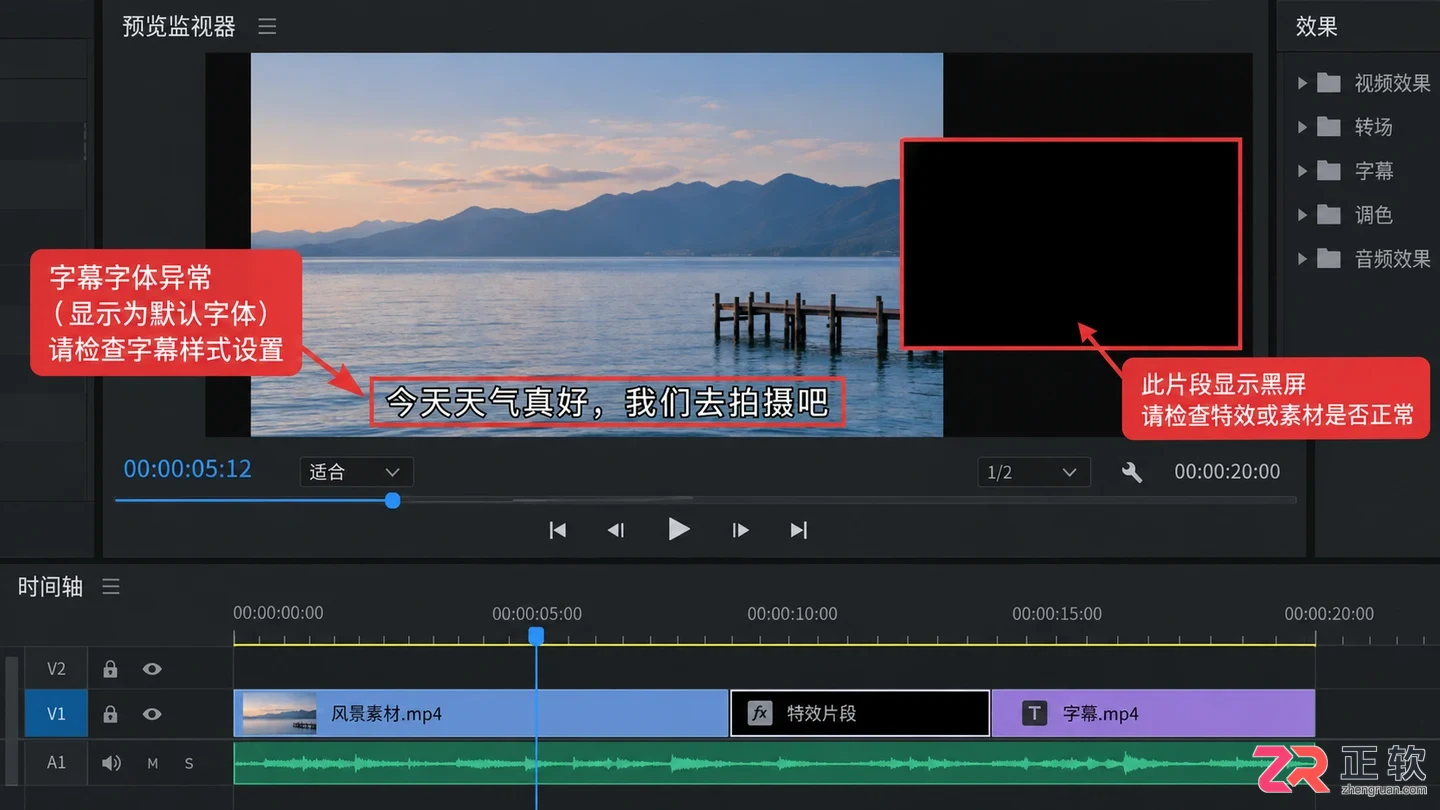The height and width of the screenshot is (810, 1440).
Task: Click the 音频效果 folder icon
Action: click(1329, 259)
